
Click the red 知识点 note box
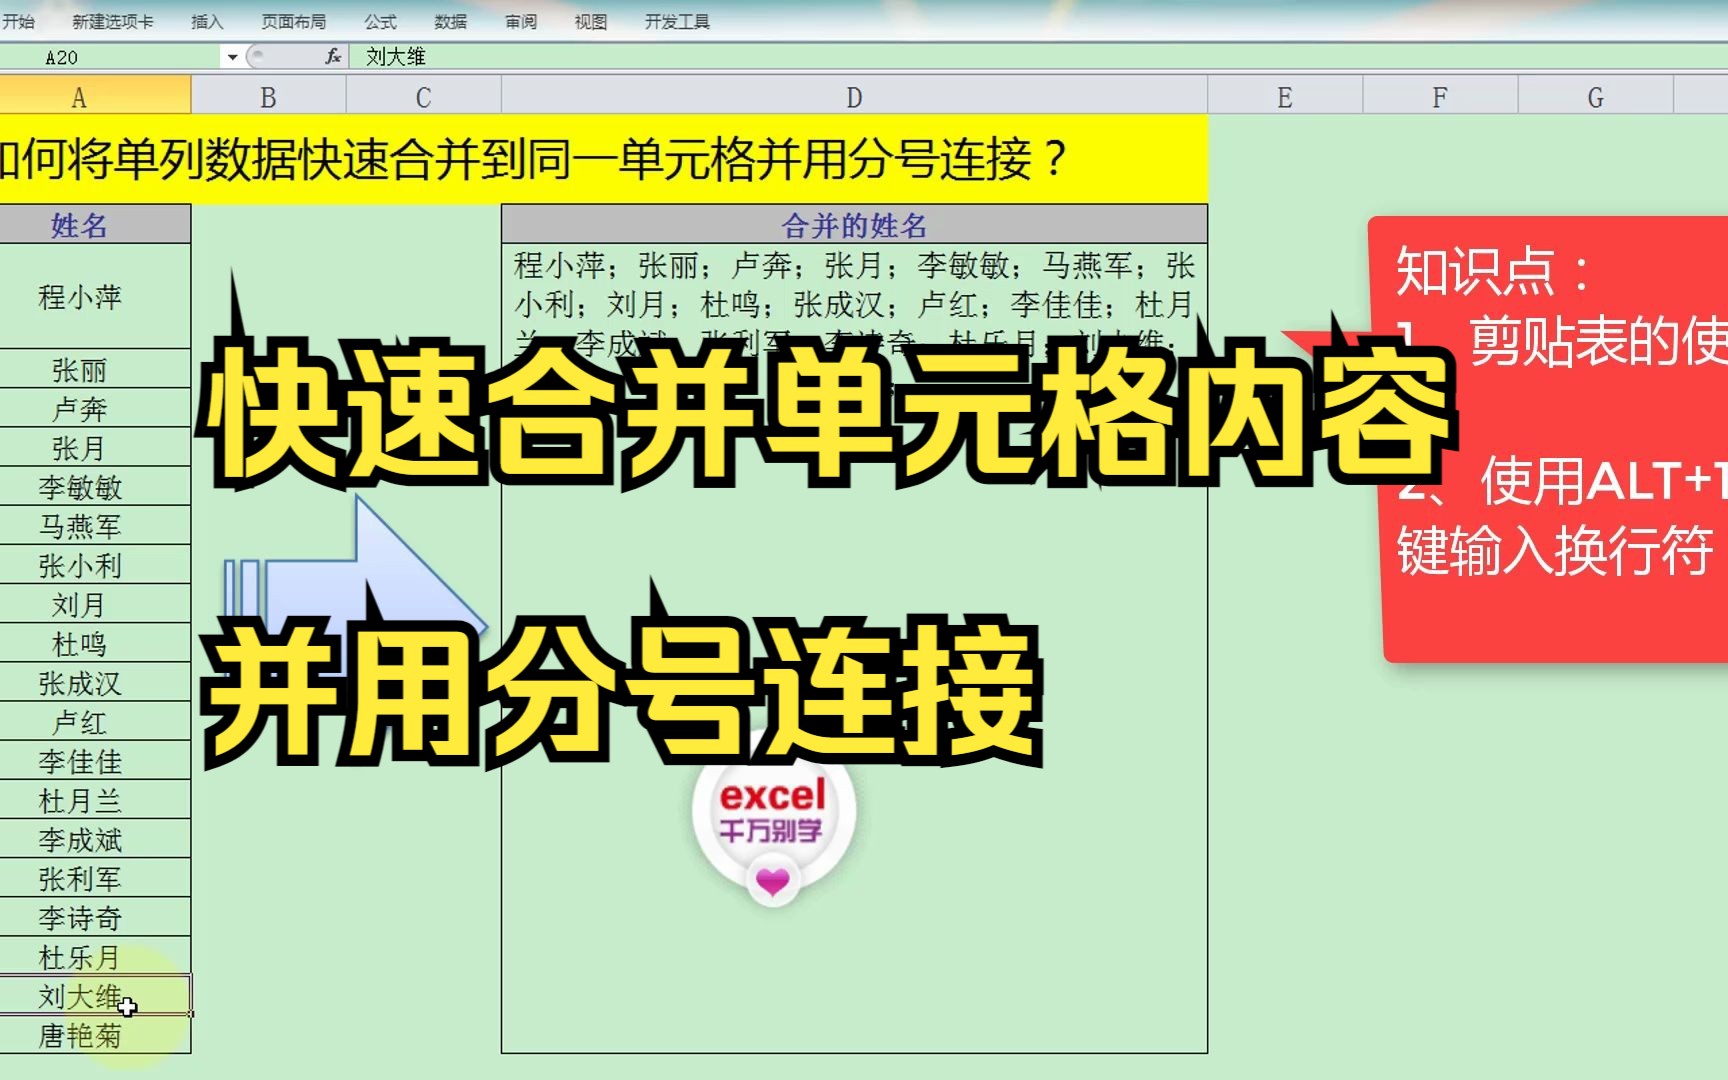(1550, 440)
